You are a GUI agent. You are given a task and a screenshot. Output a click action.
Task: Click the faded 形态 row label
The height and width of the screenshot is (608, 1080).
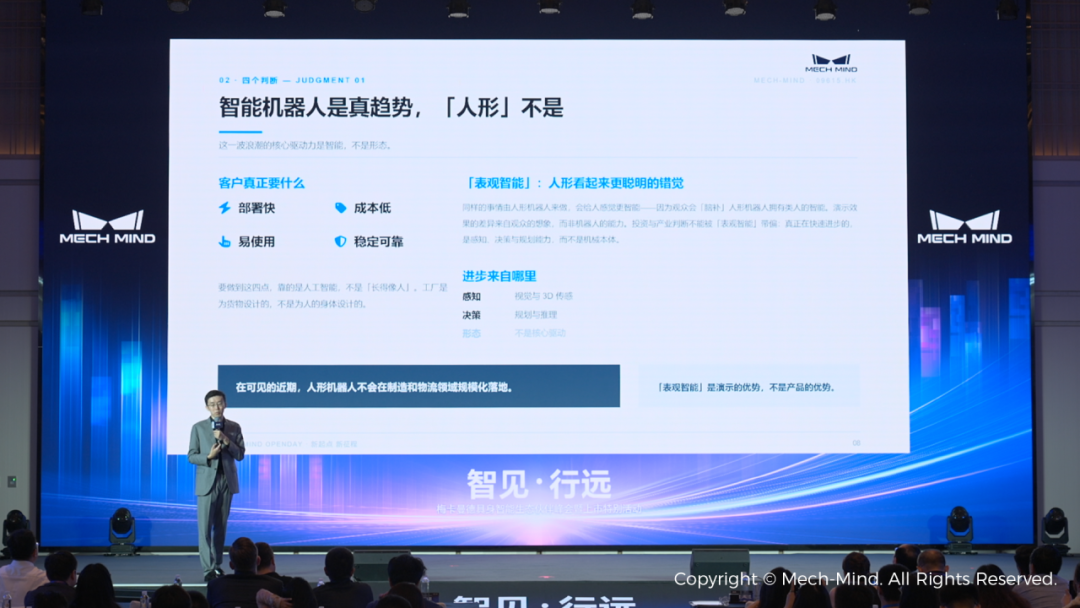(x=471, y=333)
